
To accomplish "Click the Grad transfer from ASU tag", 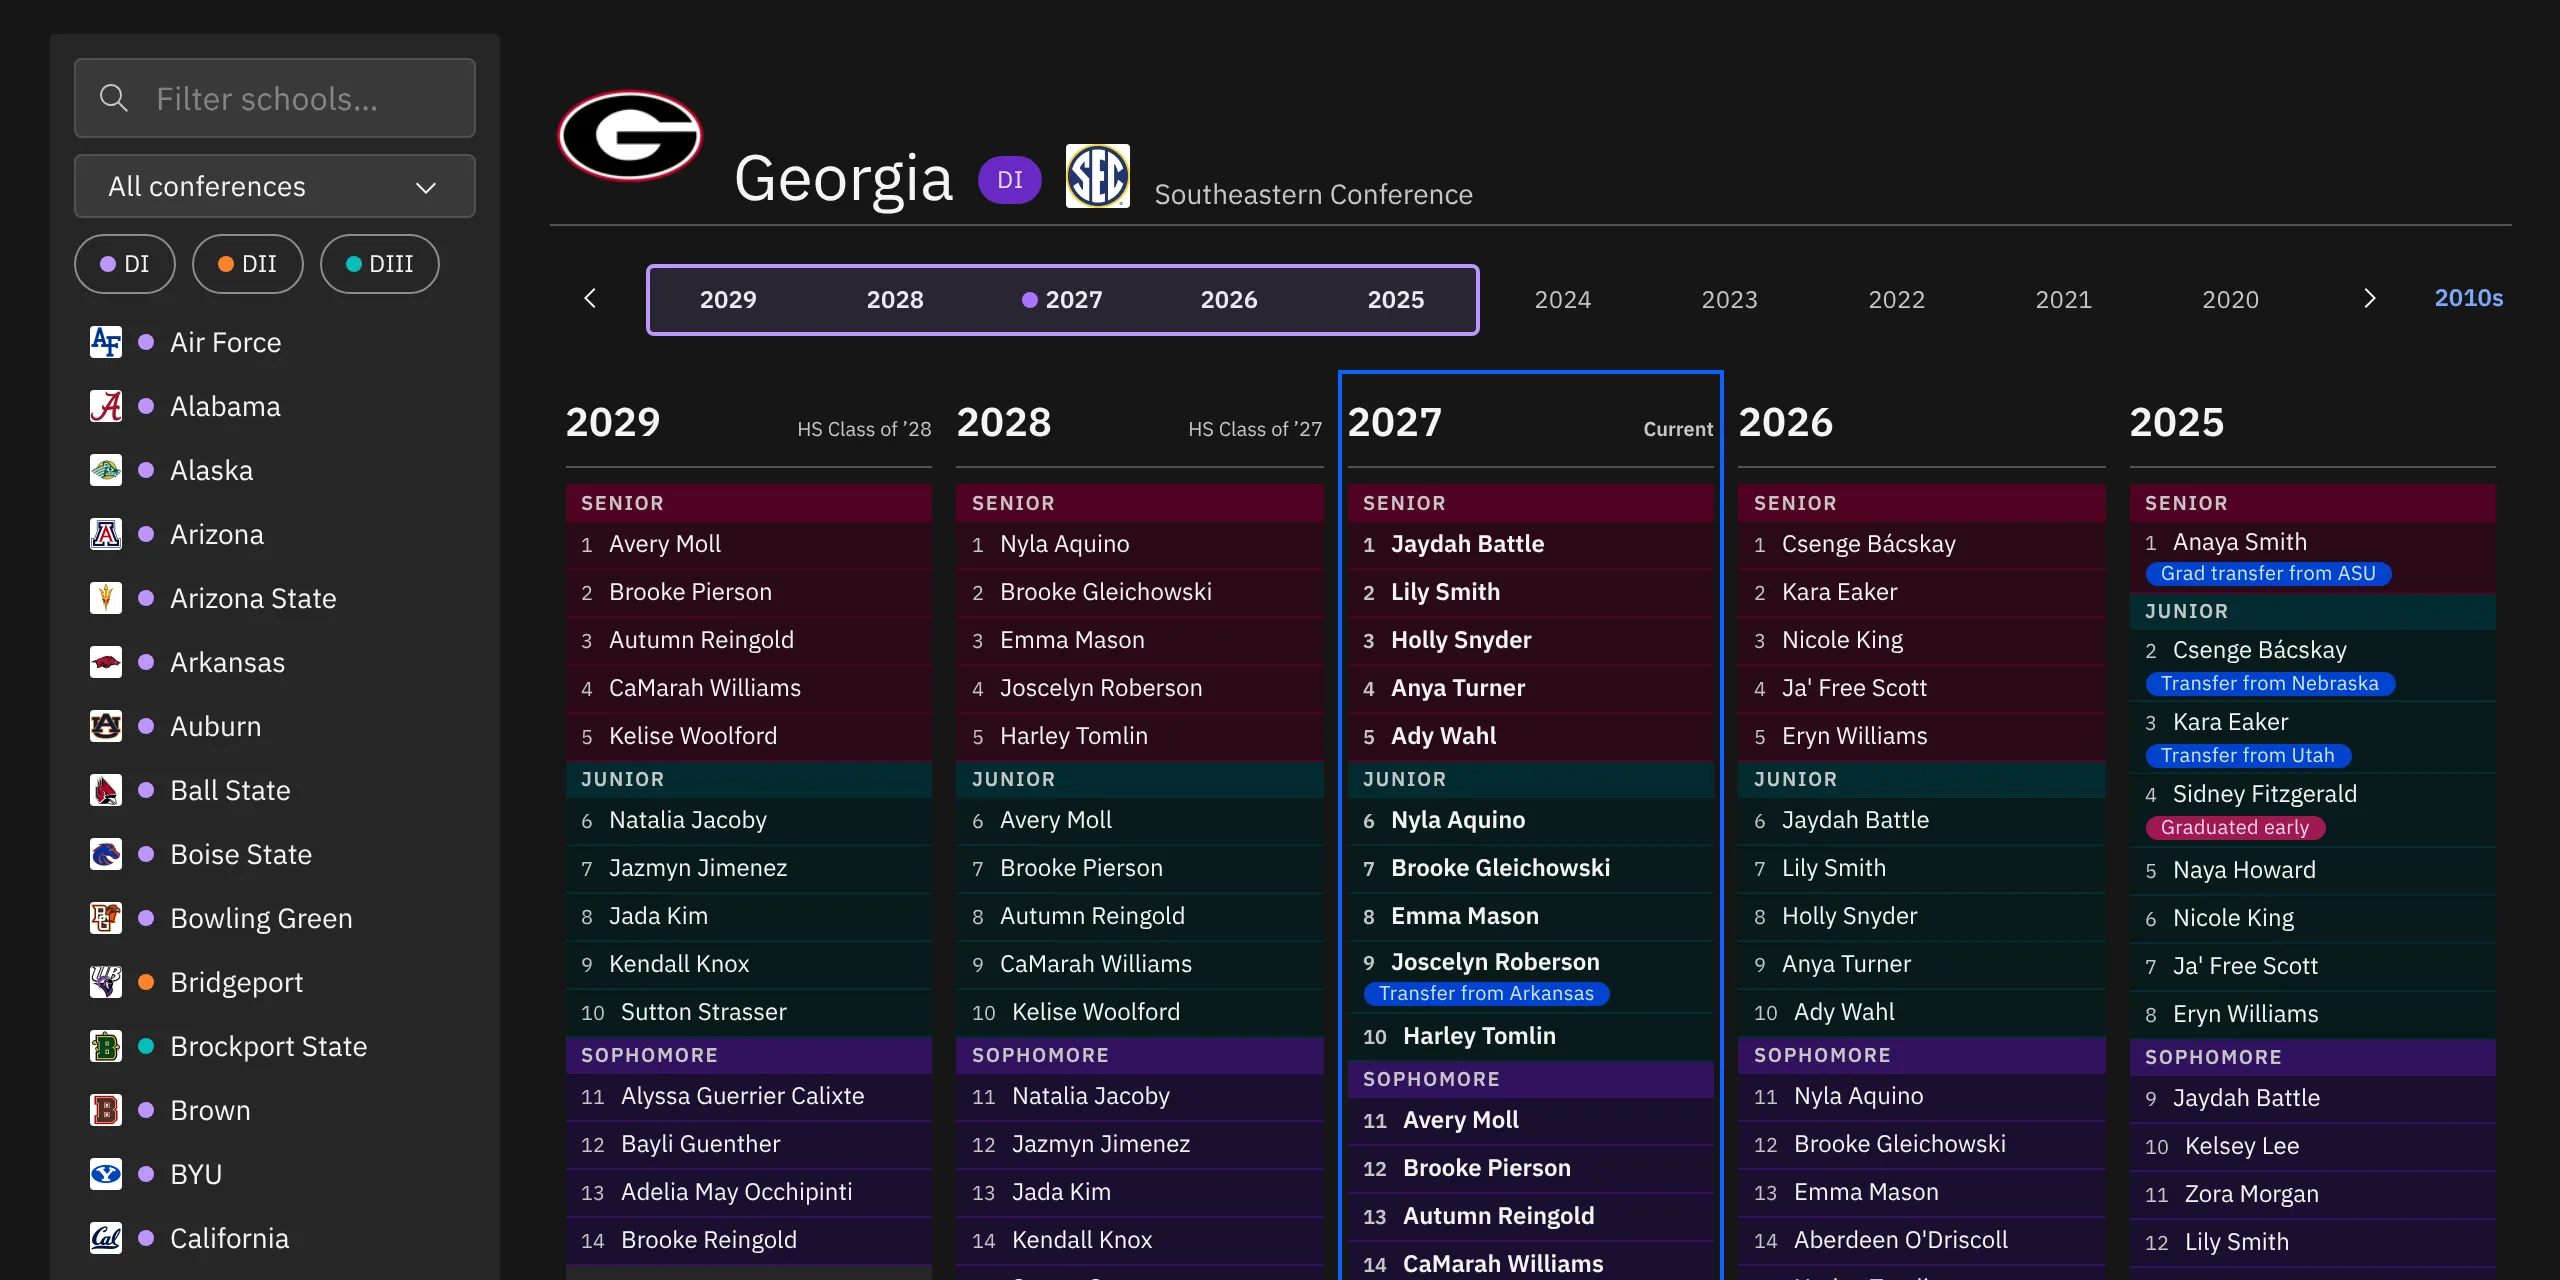I will tap(2268, 573).
